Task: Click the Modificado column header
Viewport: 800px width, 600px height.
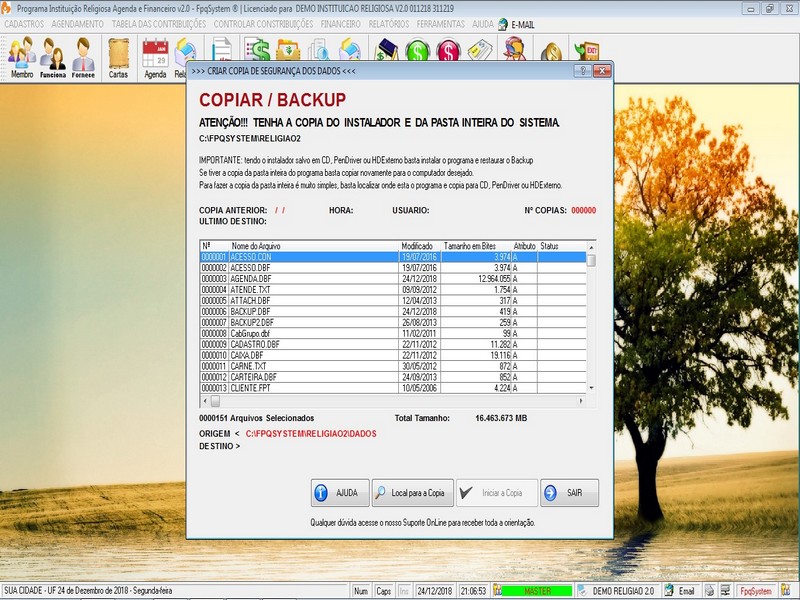Action: tap(417, 246)
